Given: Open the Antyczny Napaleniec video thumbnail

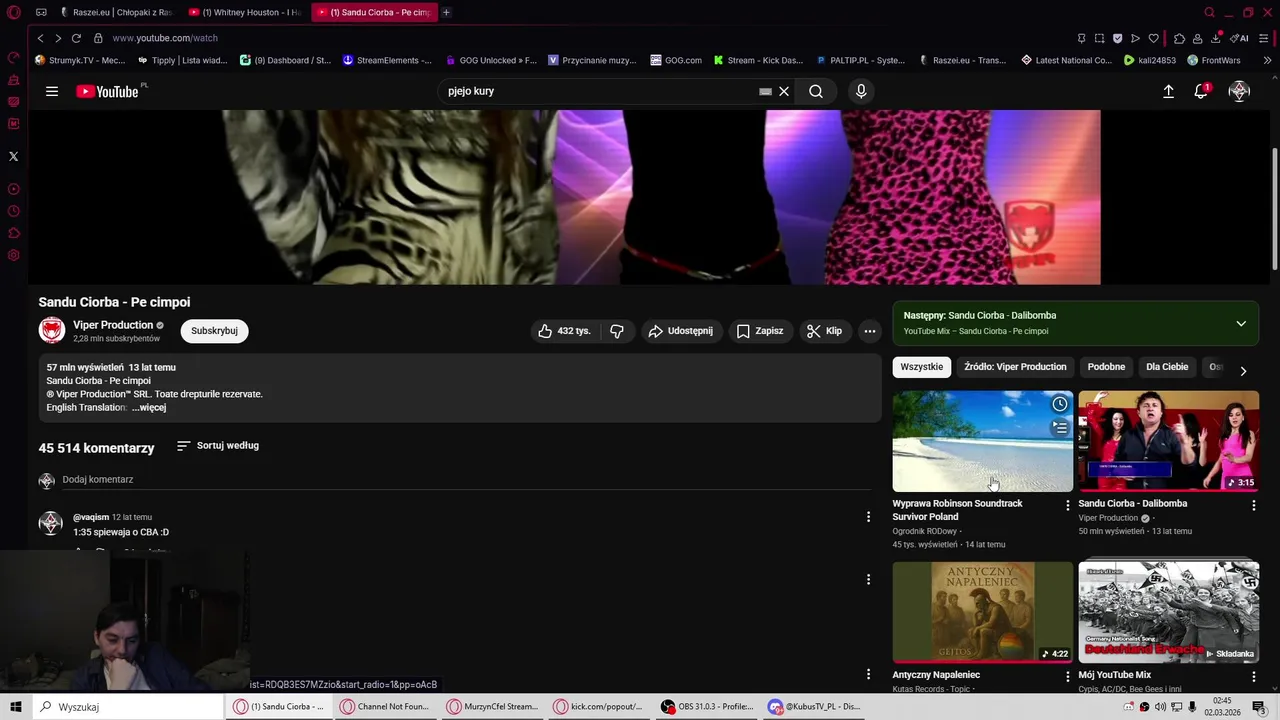Looking at the screenshot, I should coord(983,612).
